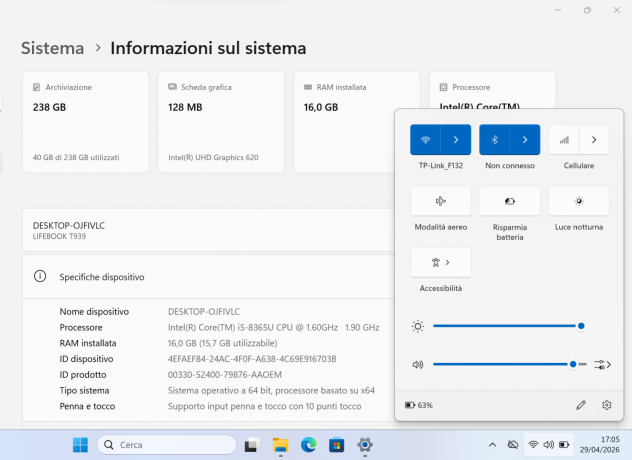The image size is (632, 460).
Task: Click the storage disk icon on Archiviazione card
Action: click(36, 87)
